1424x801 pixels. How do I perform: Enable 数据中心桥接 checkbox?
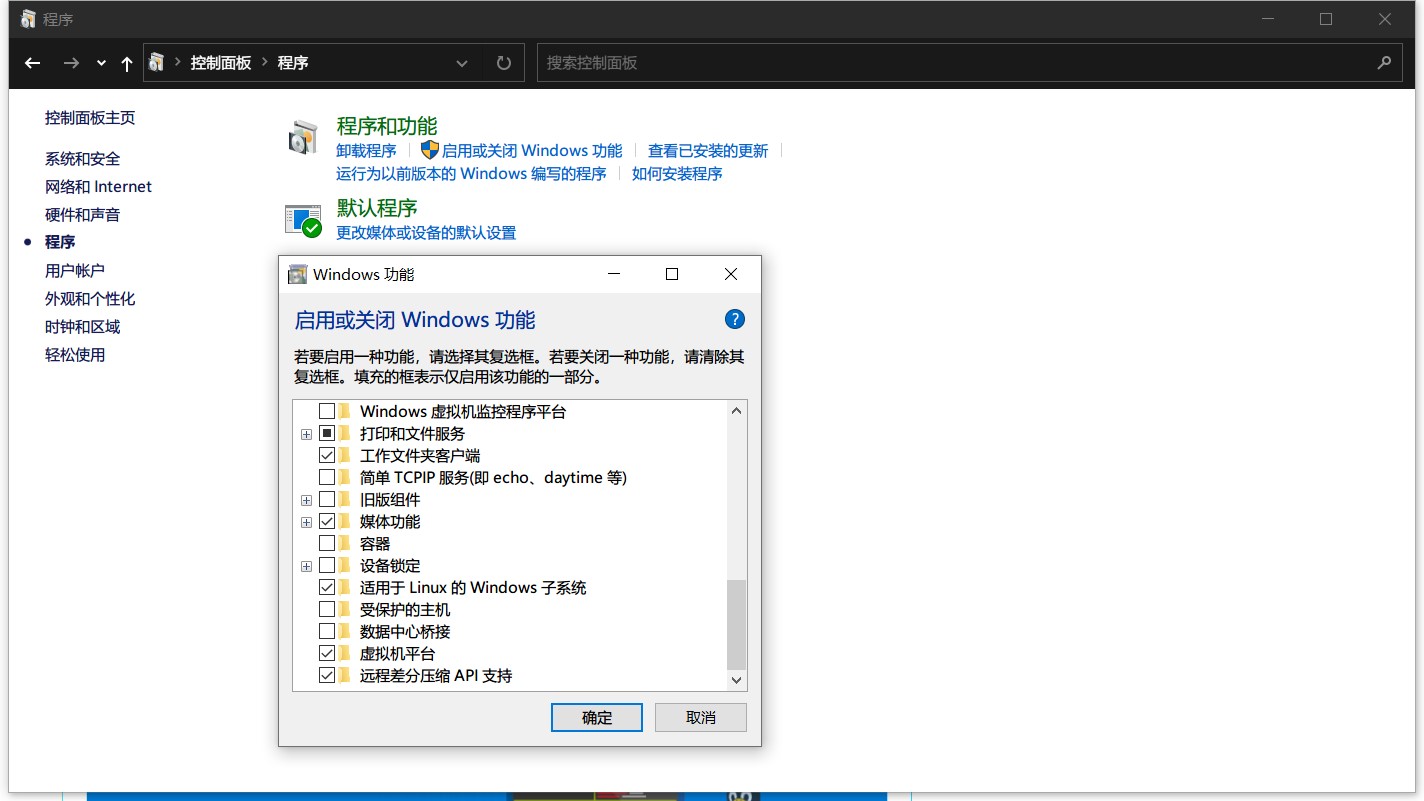(x=327, y=631)
